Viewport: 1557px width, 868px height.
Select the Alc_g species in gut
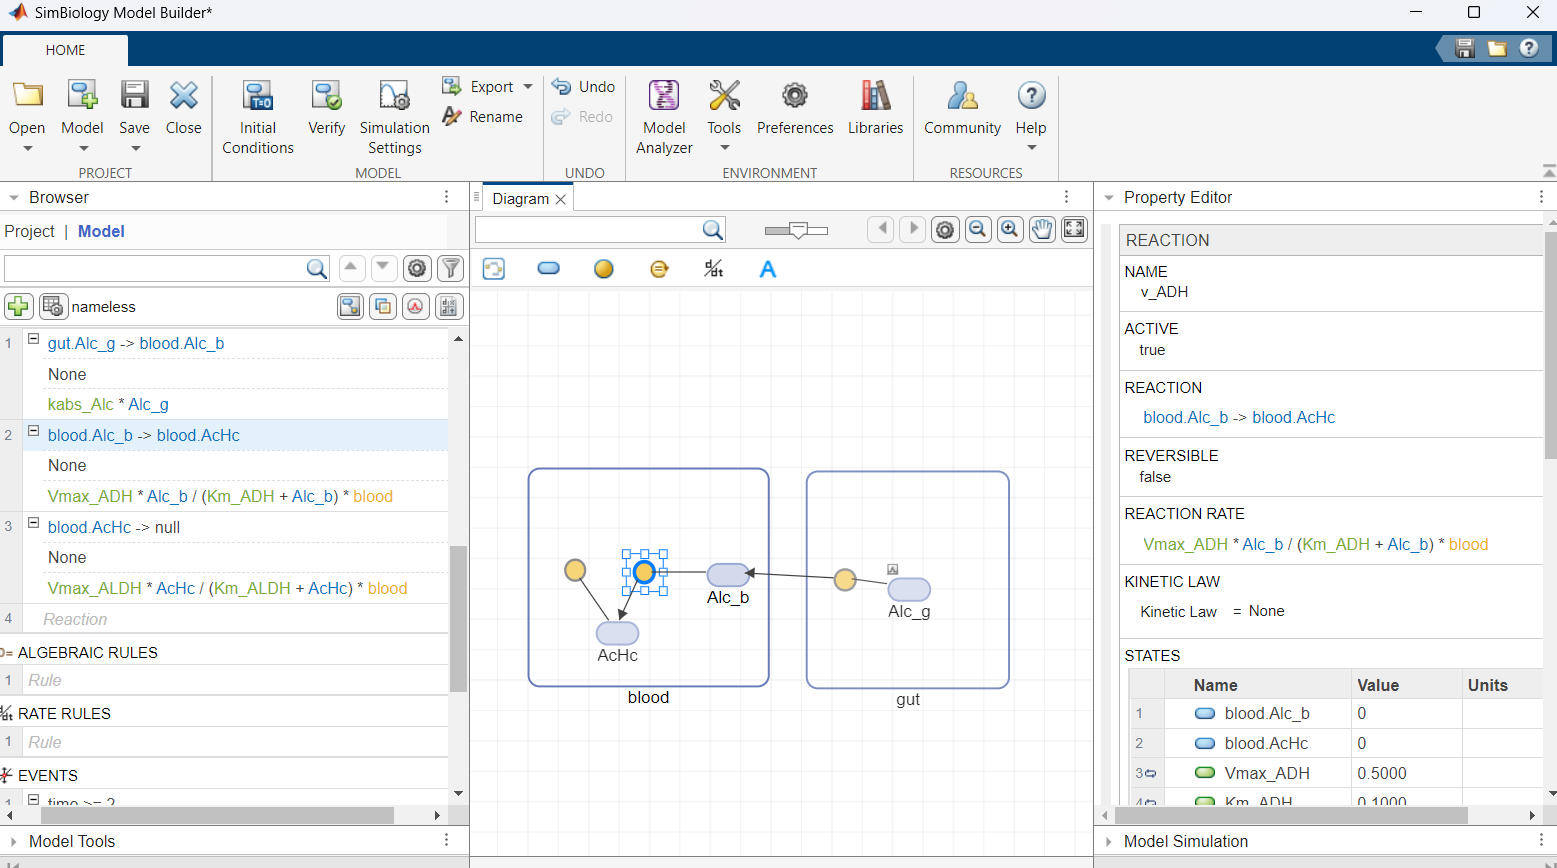[x=909, y=590]
